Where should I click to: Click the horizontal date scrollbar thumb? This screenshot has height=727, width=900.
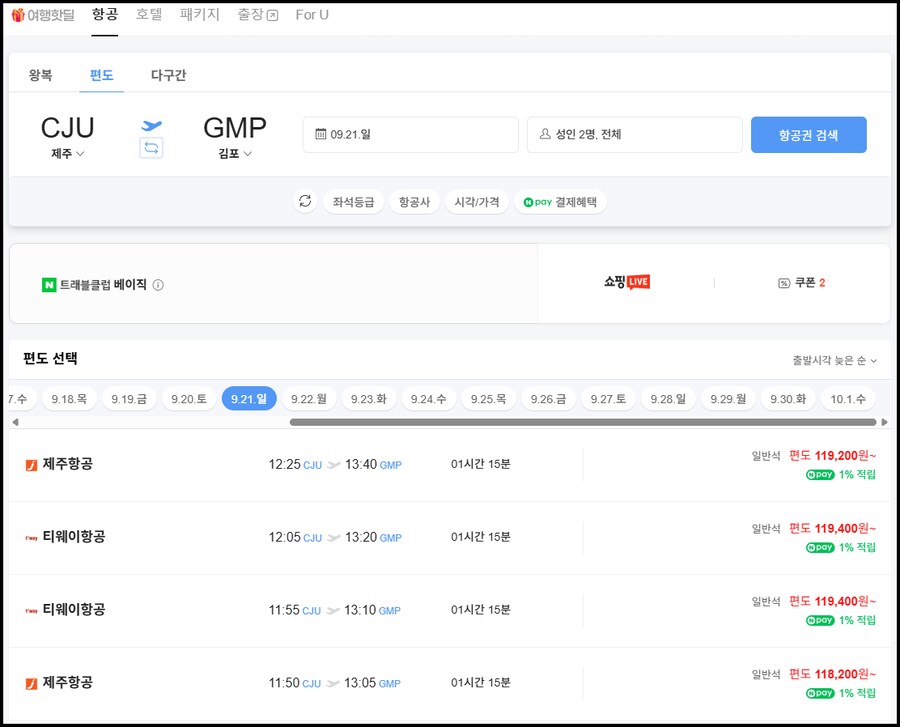pyautogui.click(x=580, y=422)
